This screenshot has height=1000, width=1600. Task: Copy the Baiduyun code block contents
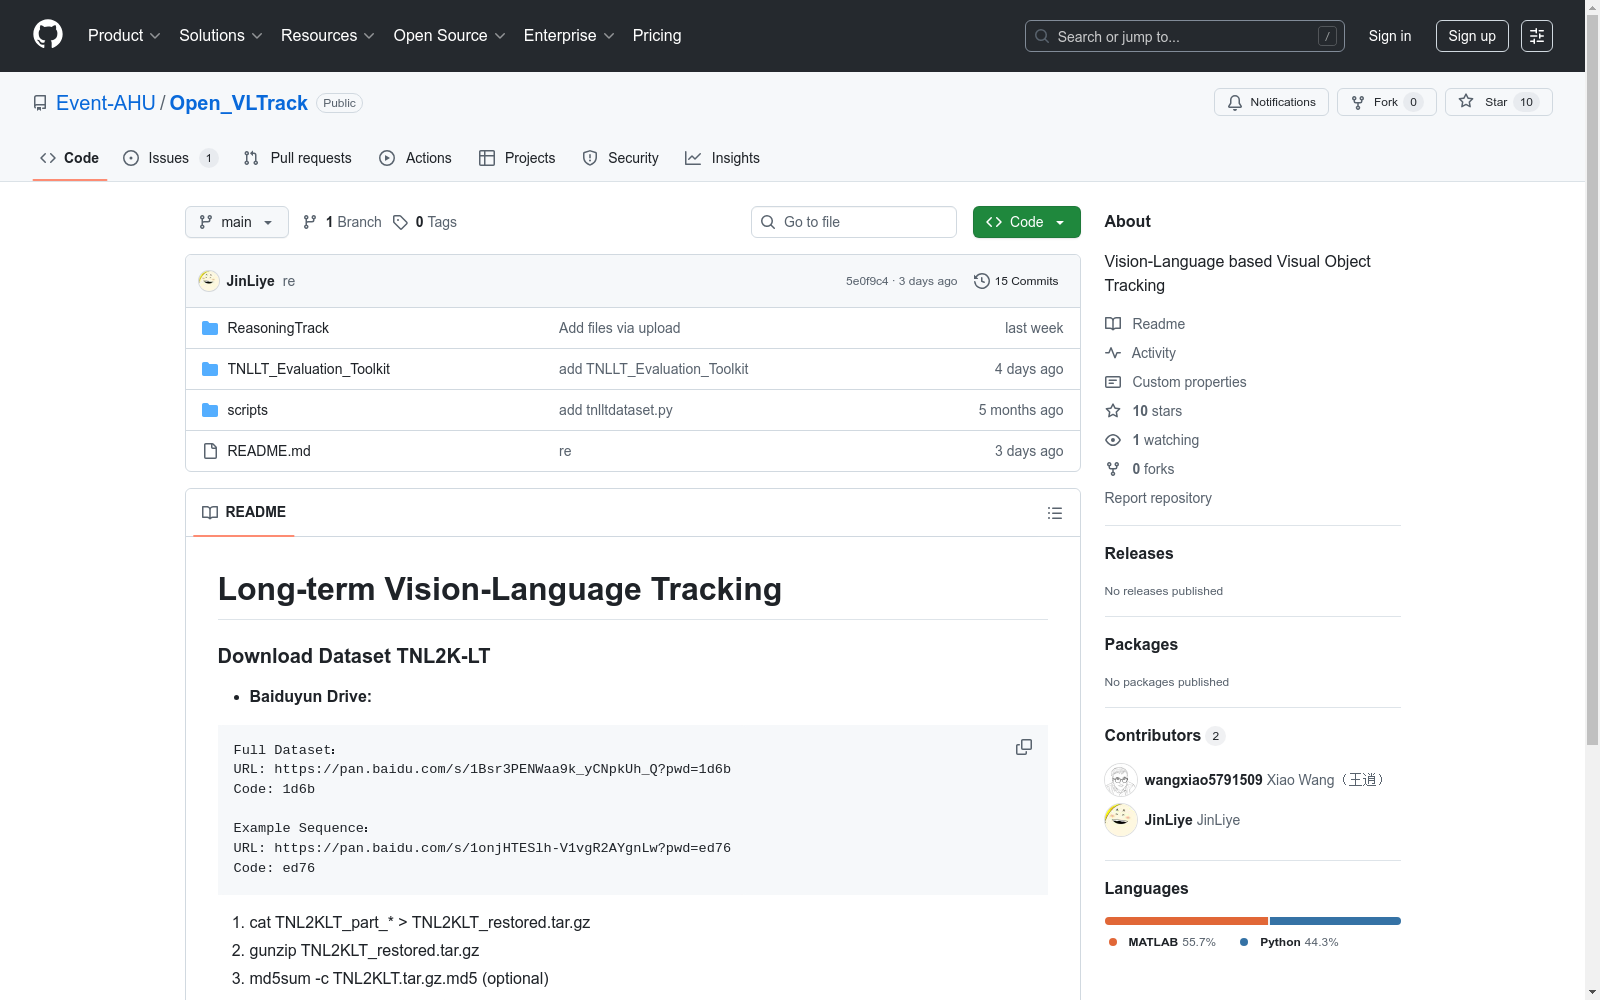point(1024,747)
